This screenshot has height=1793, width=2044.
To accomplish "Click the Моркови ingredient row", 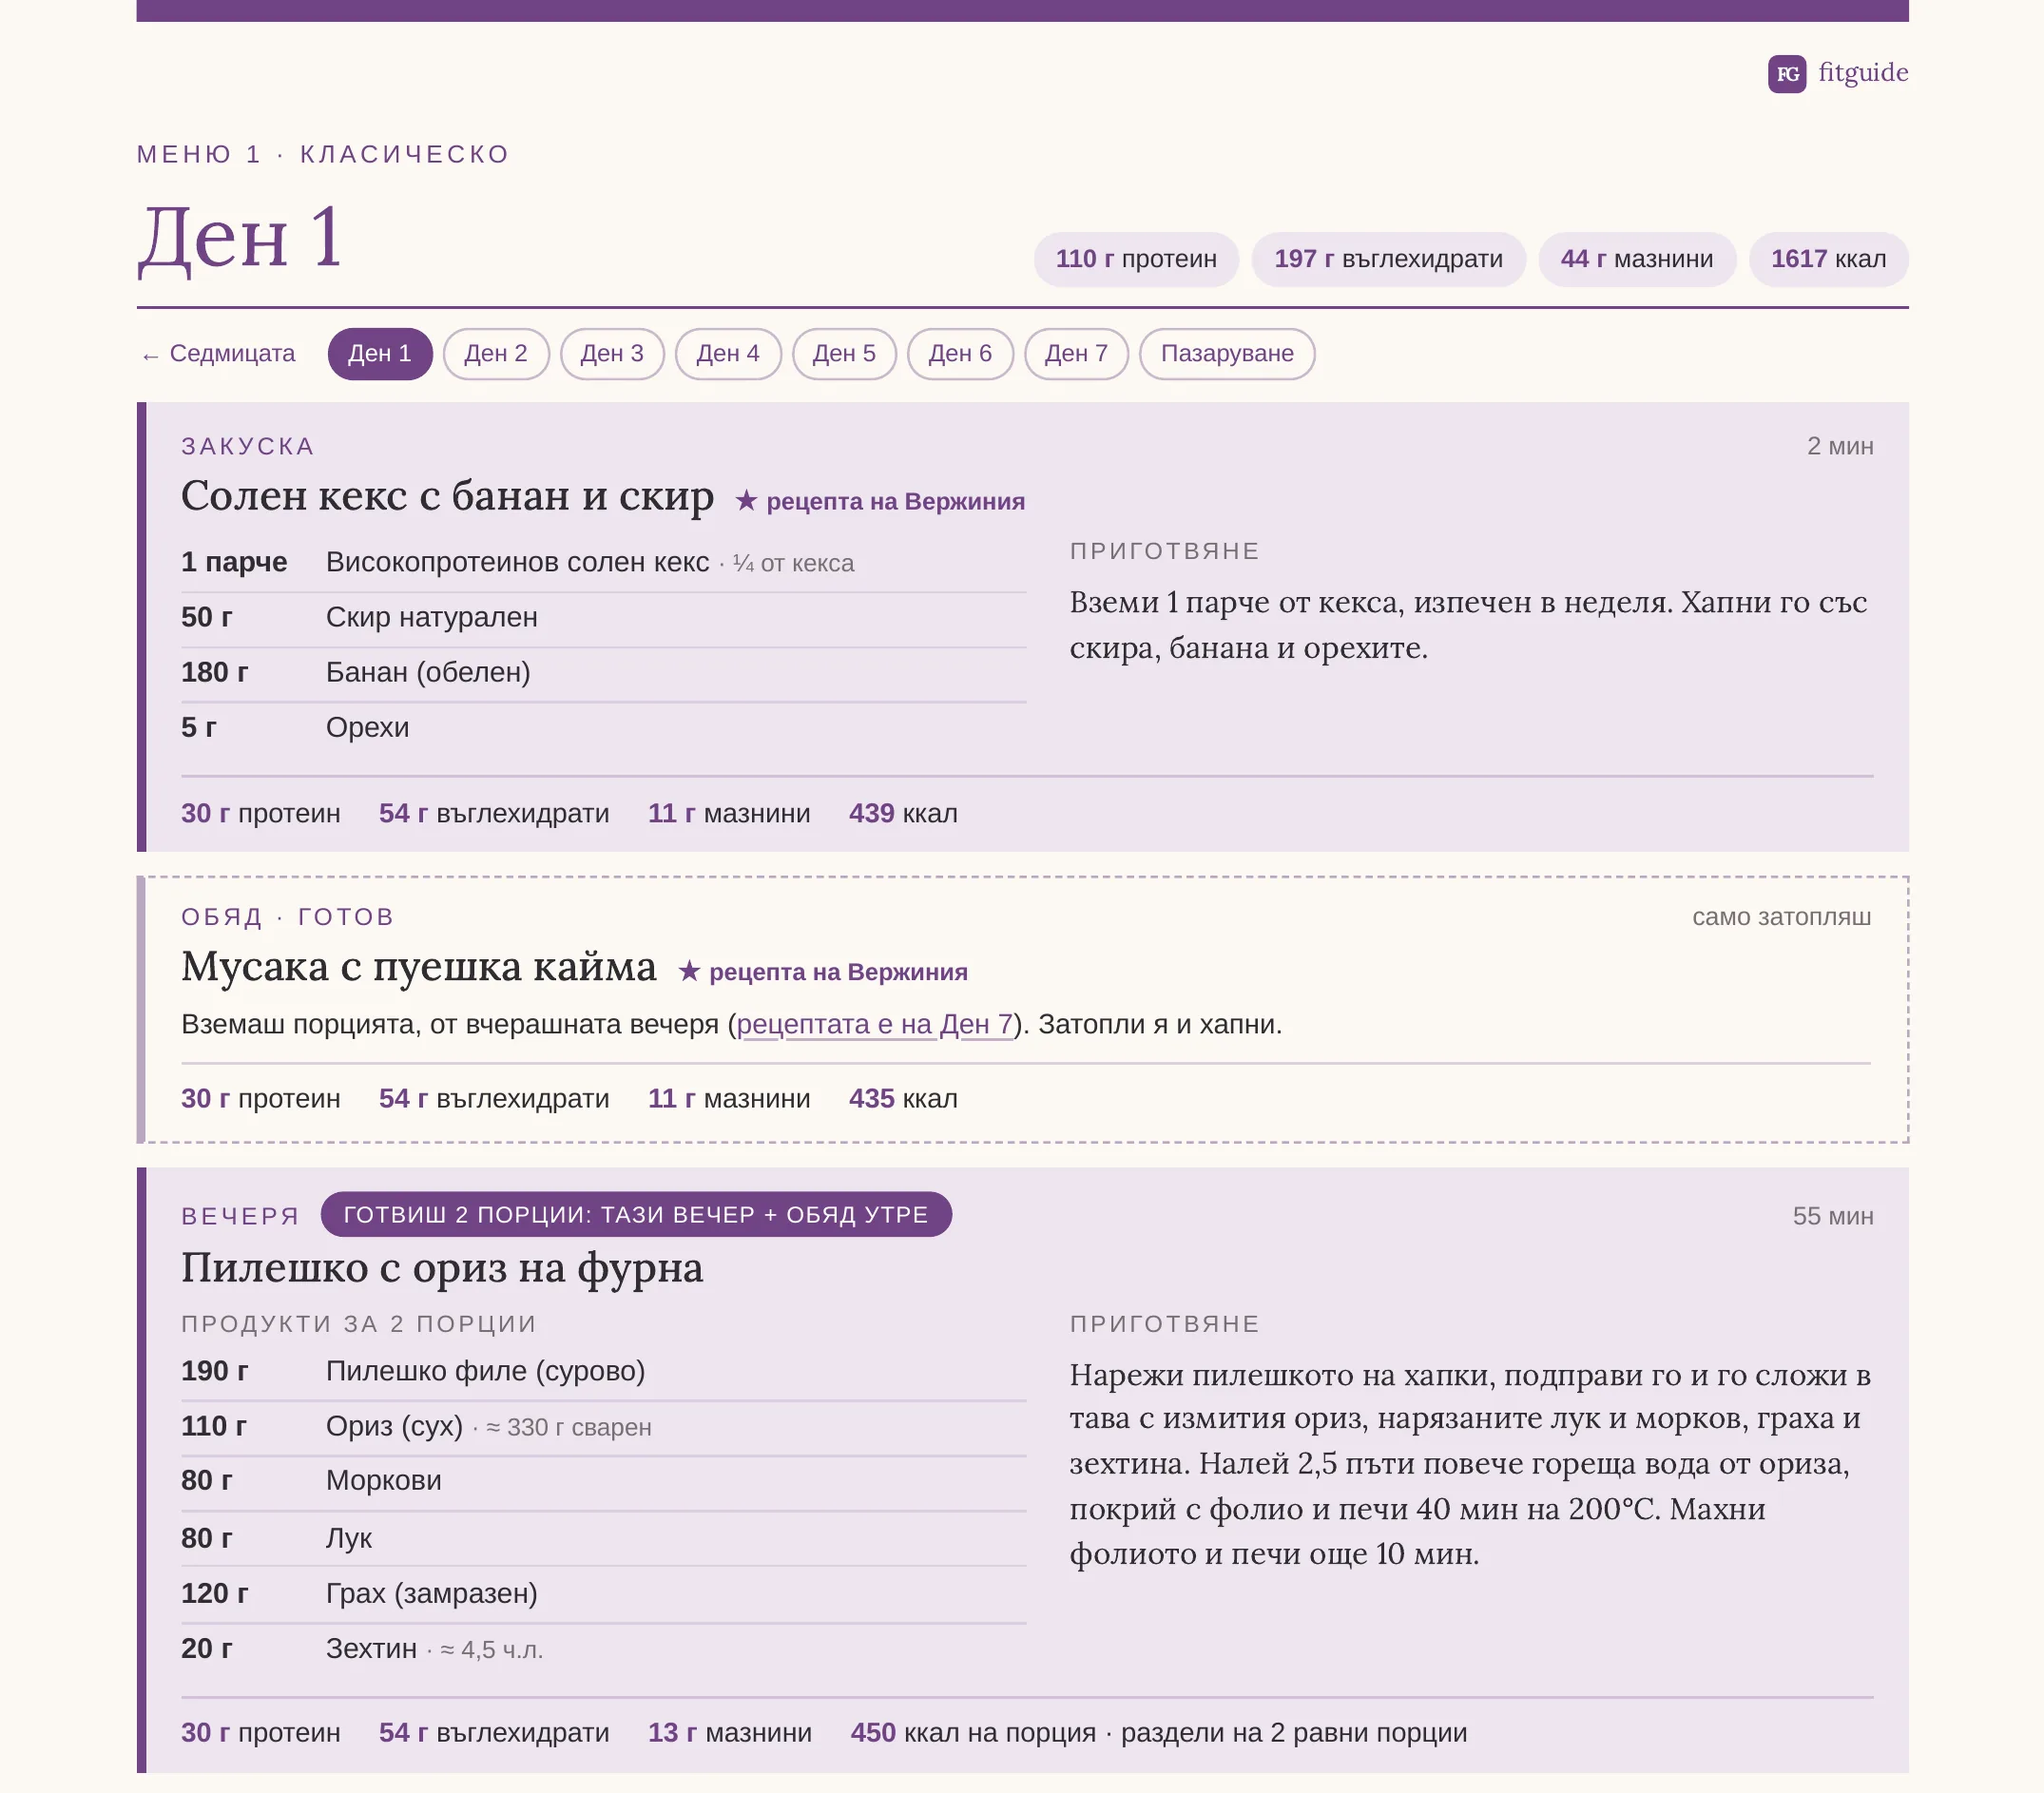I will [603, 1481].
